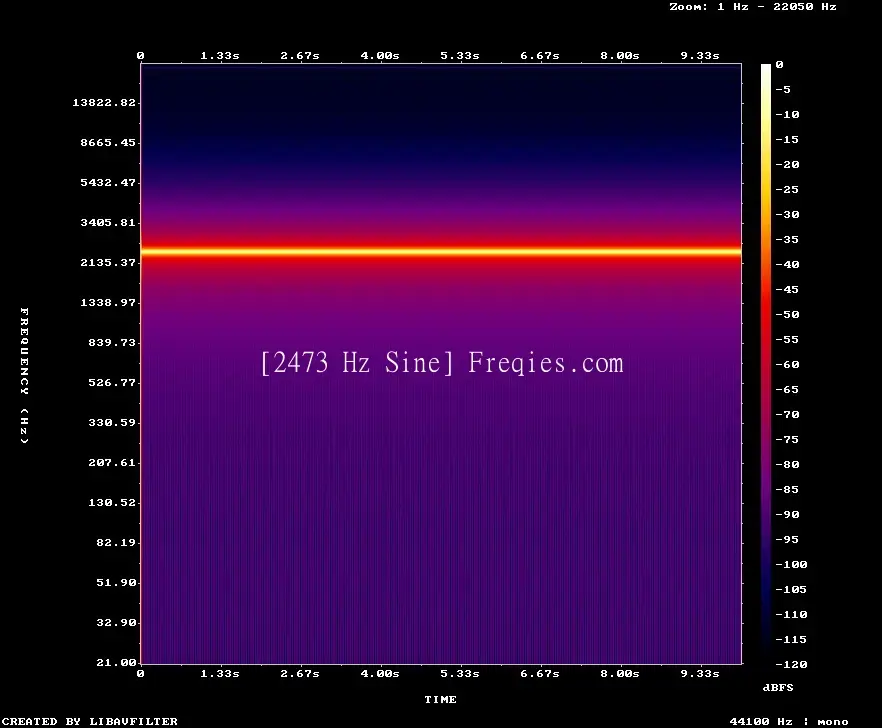
Task: Select the 839.73 frequency label
Action: [112, 342]
